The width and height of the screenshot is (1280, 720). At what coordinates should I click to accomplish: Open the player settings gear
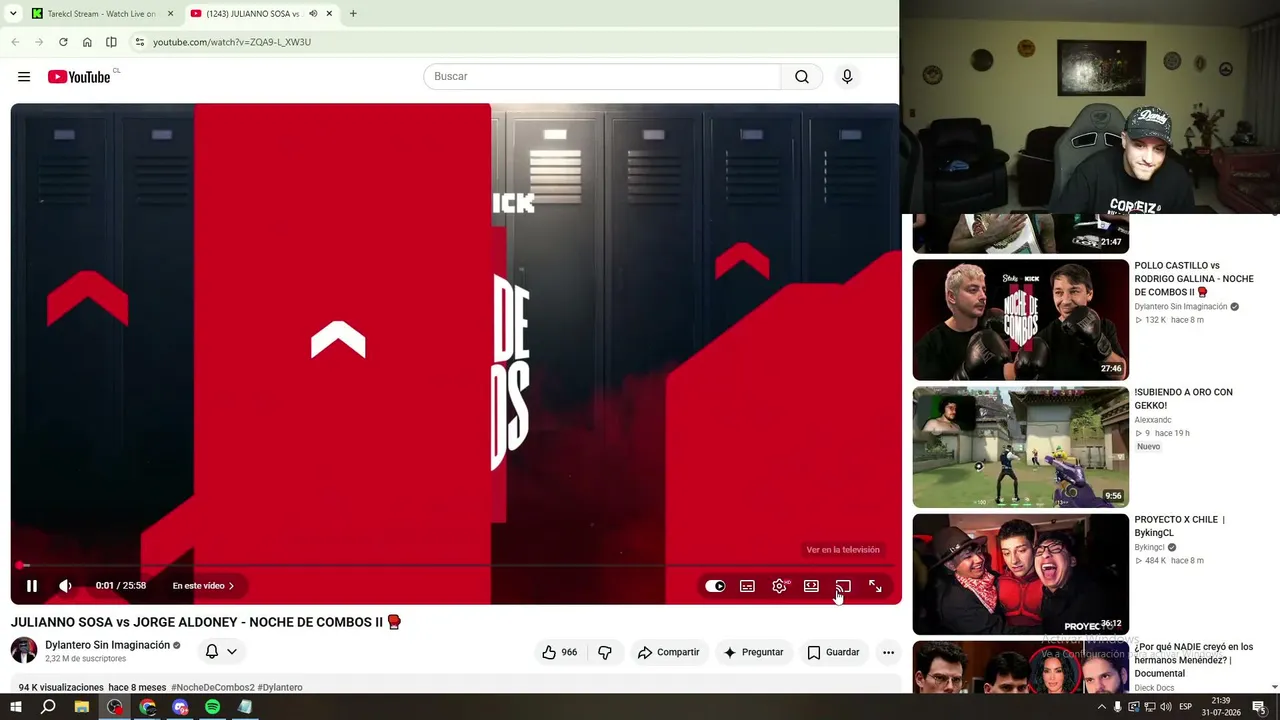pyautogui.click(x=779, y=586)
